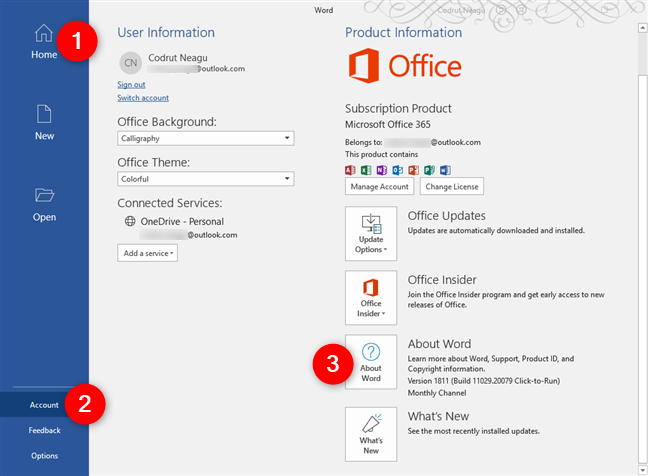
Task: Click the Sign out link
Action: (x=131, y=85)
